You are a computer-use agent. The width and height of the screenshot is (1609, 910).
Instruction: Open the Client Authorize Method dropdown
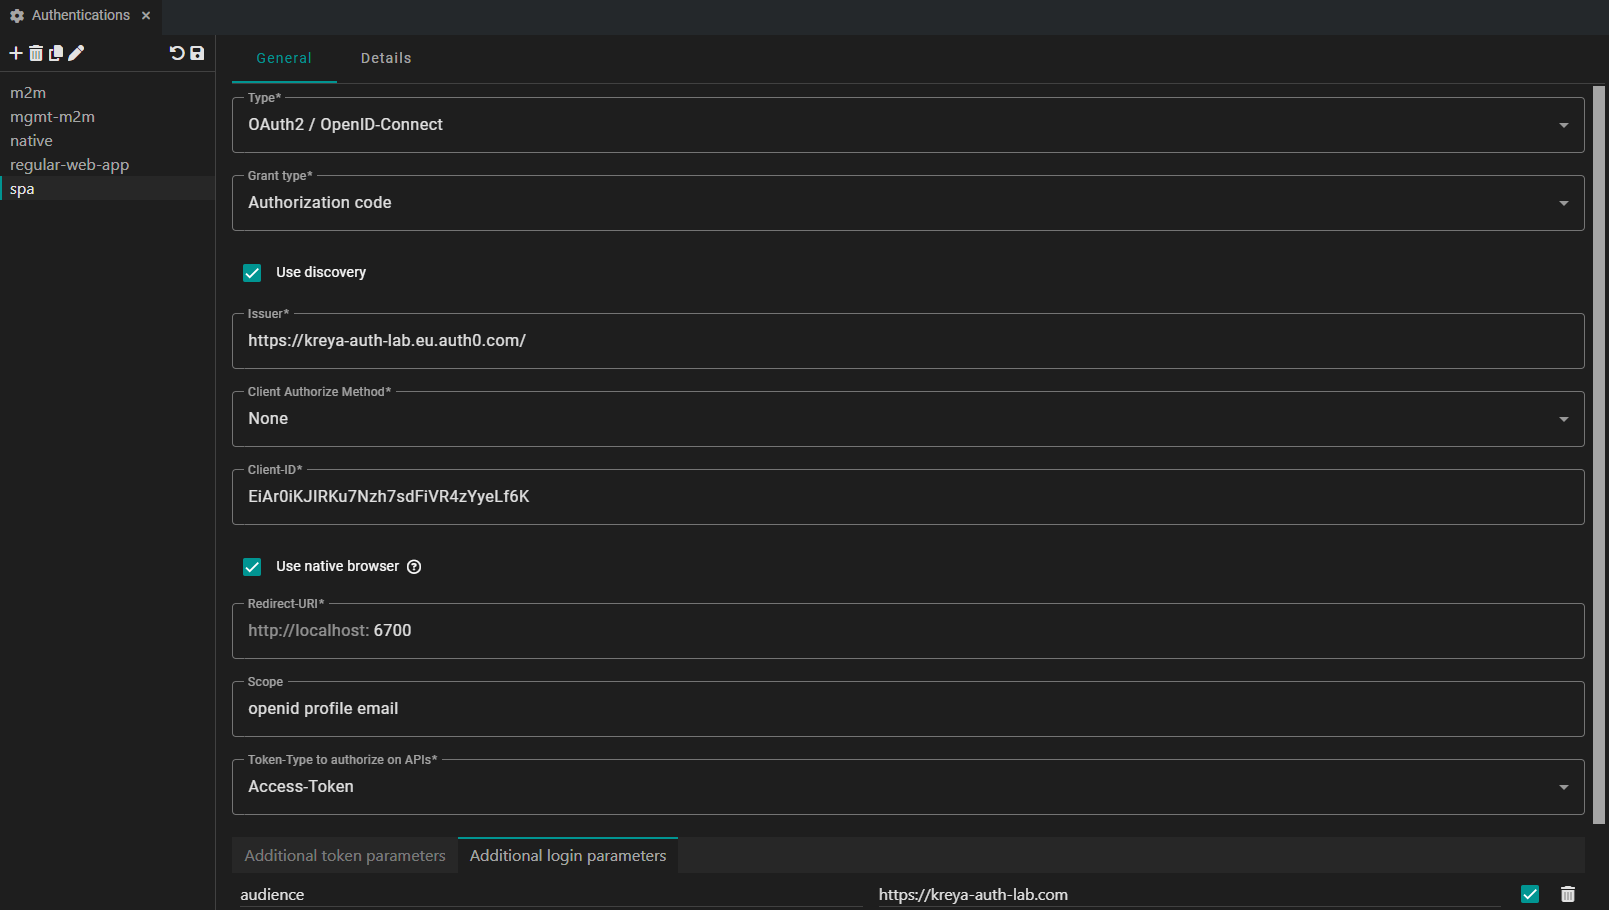[907, 419]
